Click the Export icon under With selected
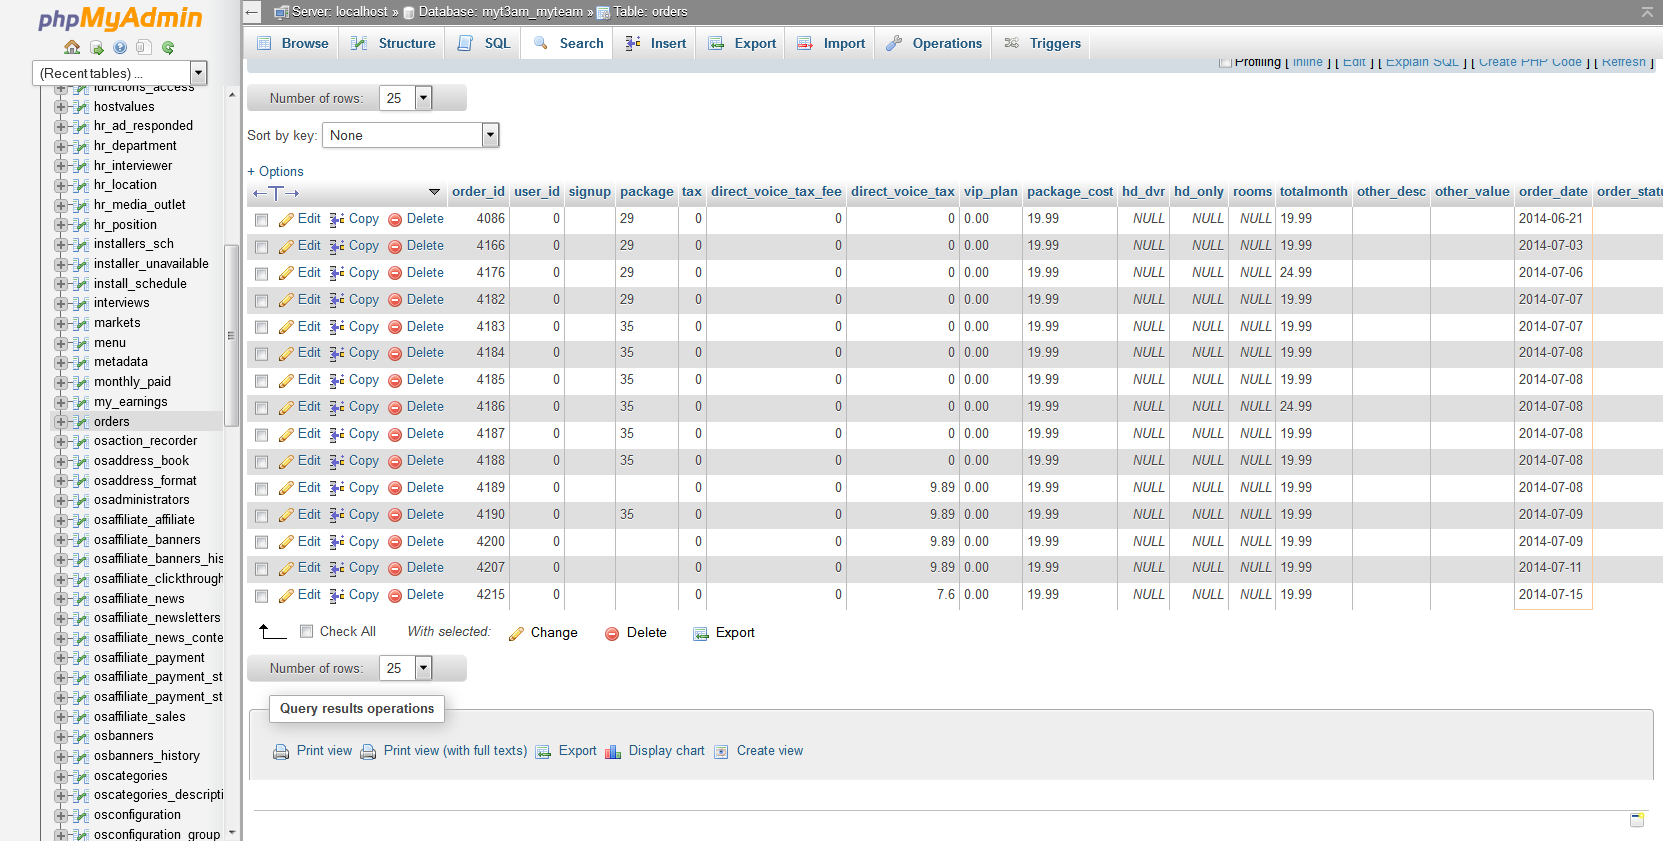 701,633
